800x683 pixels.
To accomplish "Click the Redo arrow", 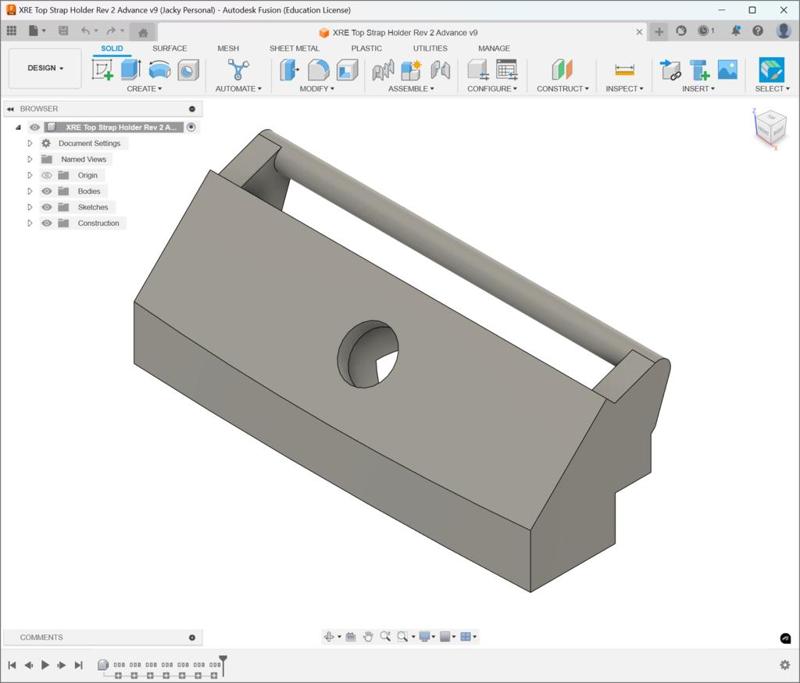I will 111,31.
